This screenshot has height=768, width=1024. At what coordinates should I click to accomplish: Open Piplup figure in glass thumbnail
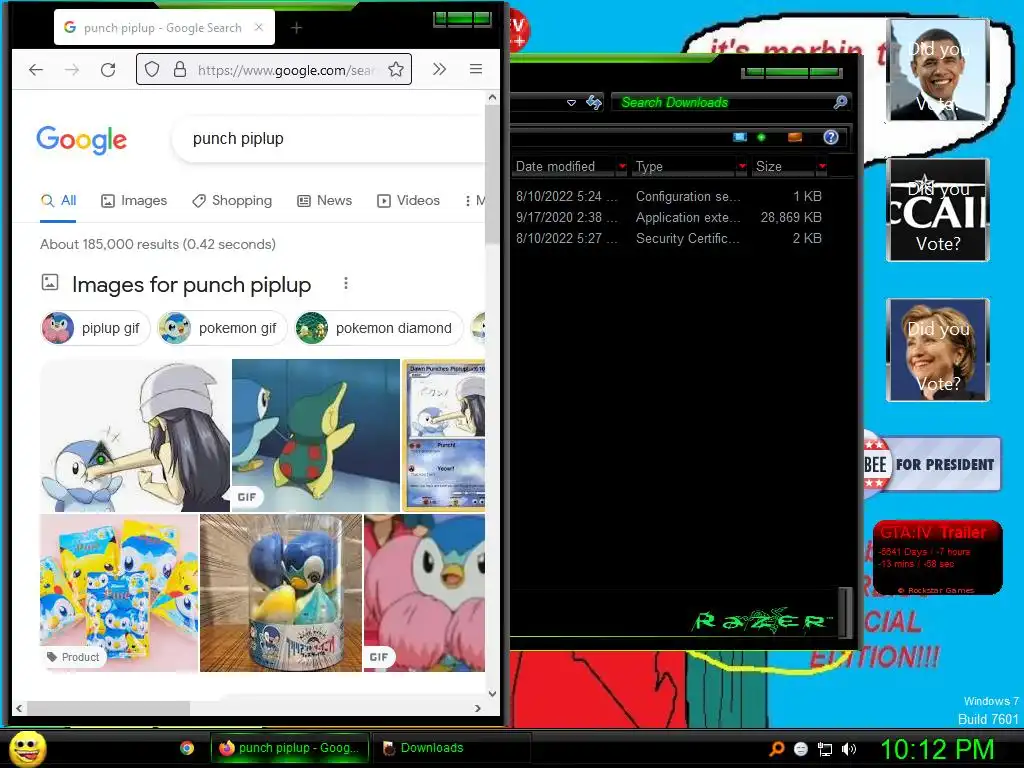coord(281,593)
